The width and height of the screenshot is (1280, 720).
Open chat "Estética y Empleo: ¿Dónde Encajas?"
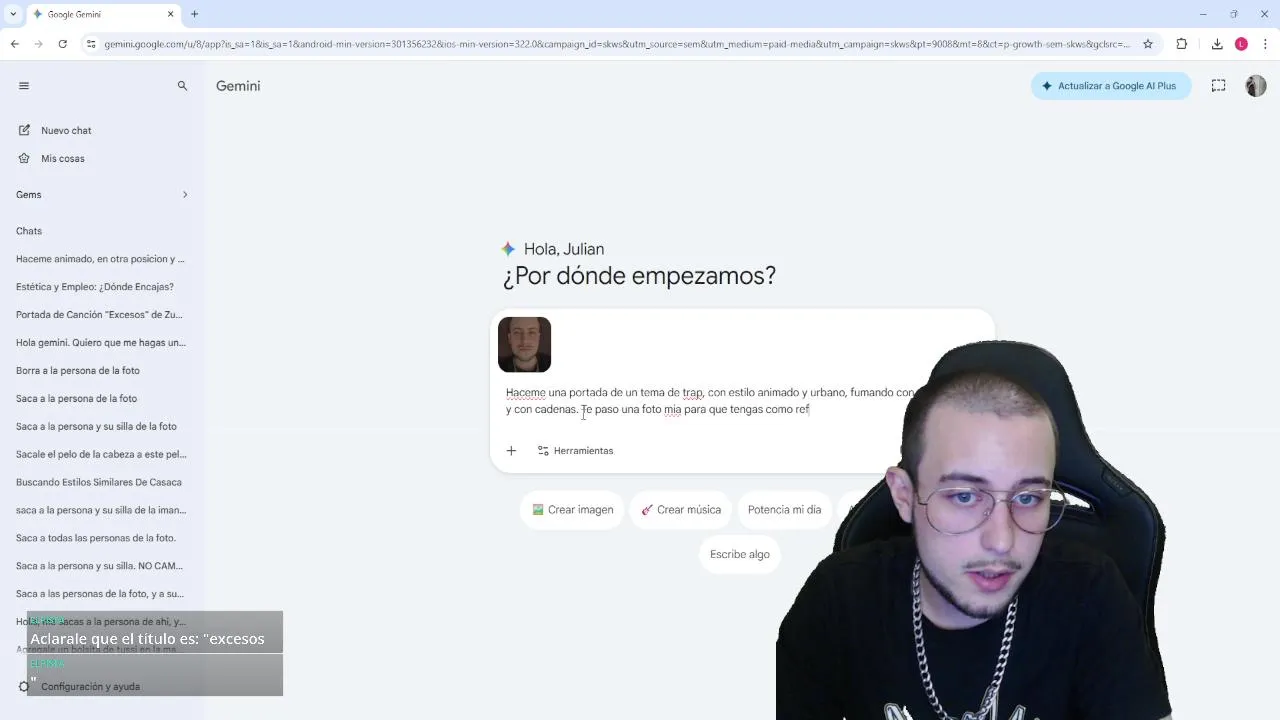pyautogui.click(x=95, y=287)
